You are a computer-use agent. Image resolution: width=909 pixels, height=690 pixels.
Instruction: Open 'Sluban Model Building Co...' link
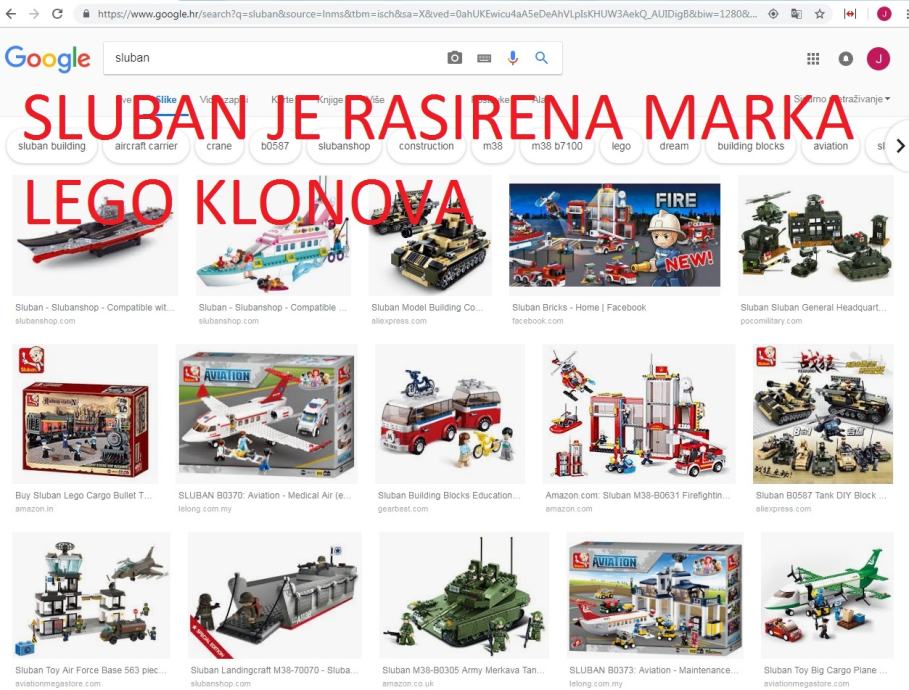coord(427,308)
